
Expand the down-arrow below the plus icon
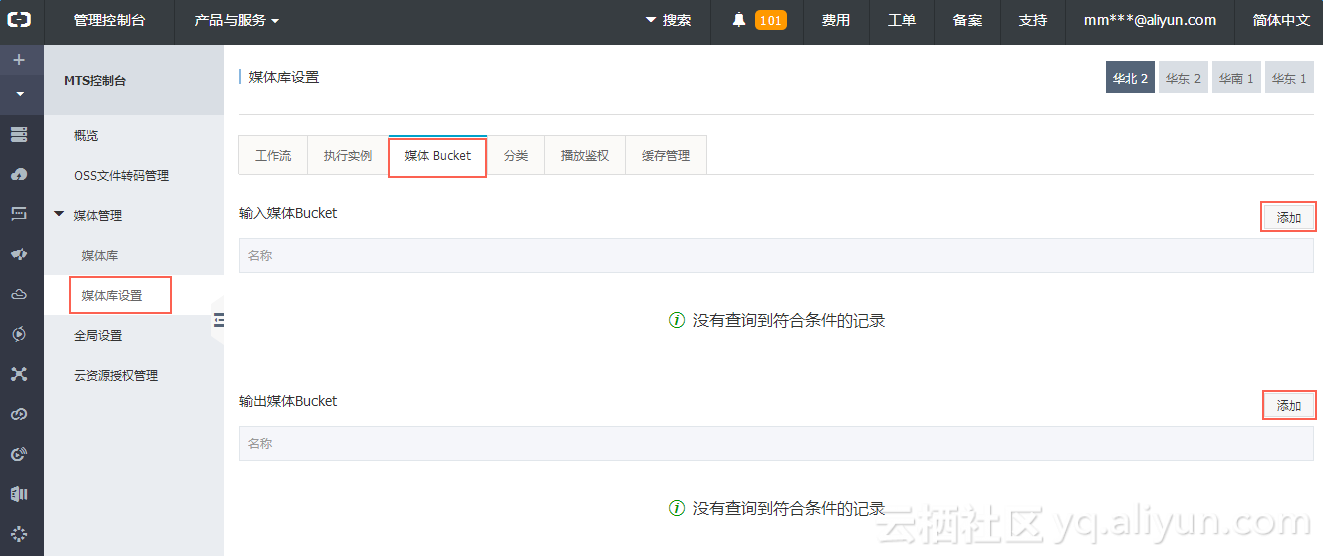(19, 95)
